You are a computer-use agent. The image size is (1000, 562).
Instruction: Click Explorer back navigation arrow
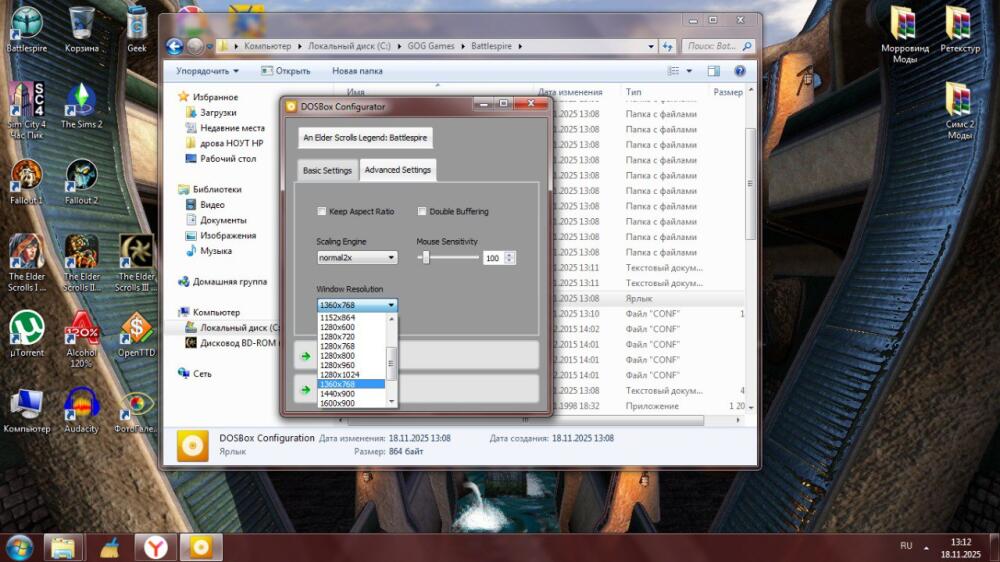pyautogui.click(x=174, y=46)
